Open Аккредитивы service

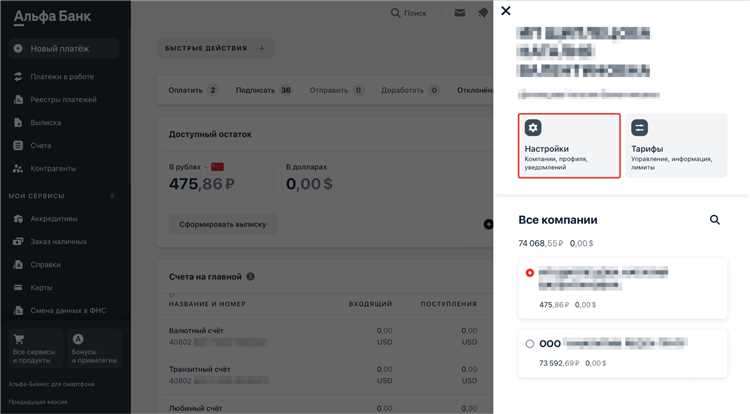click(x=54, y=218)
